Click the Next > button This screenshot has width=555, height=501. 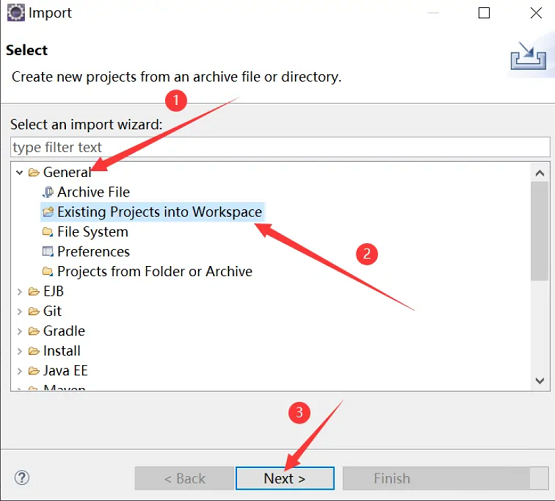click(x=285, y=478)
